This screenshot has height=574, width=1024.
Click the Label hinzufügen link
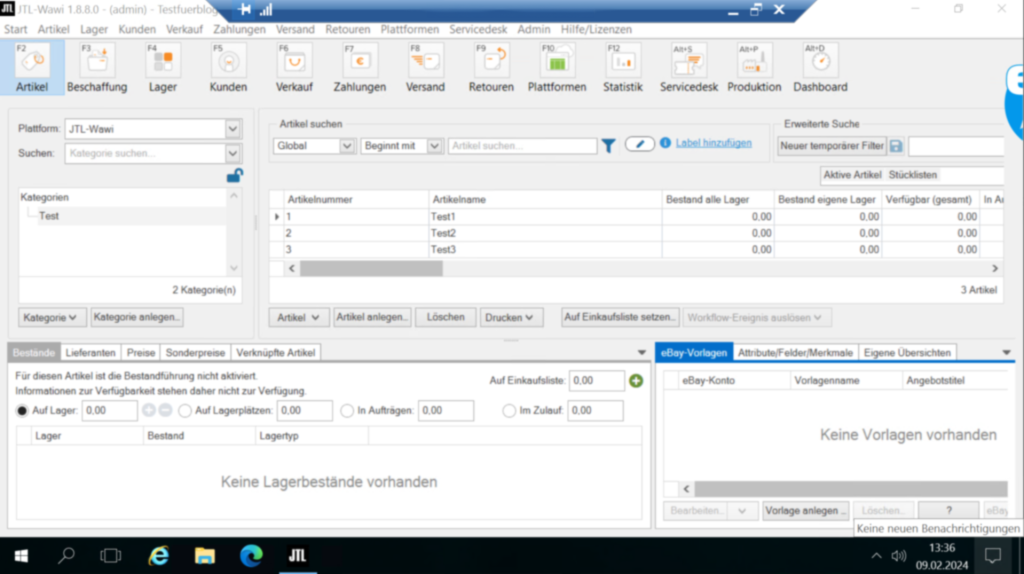(713, 143)
